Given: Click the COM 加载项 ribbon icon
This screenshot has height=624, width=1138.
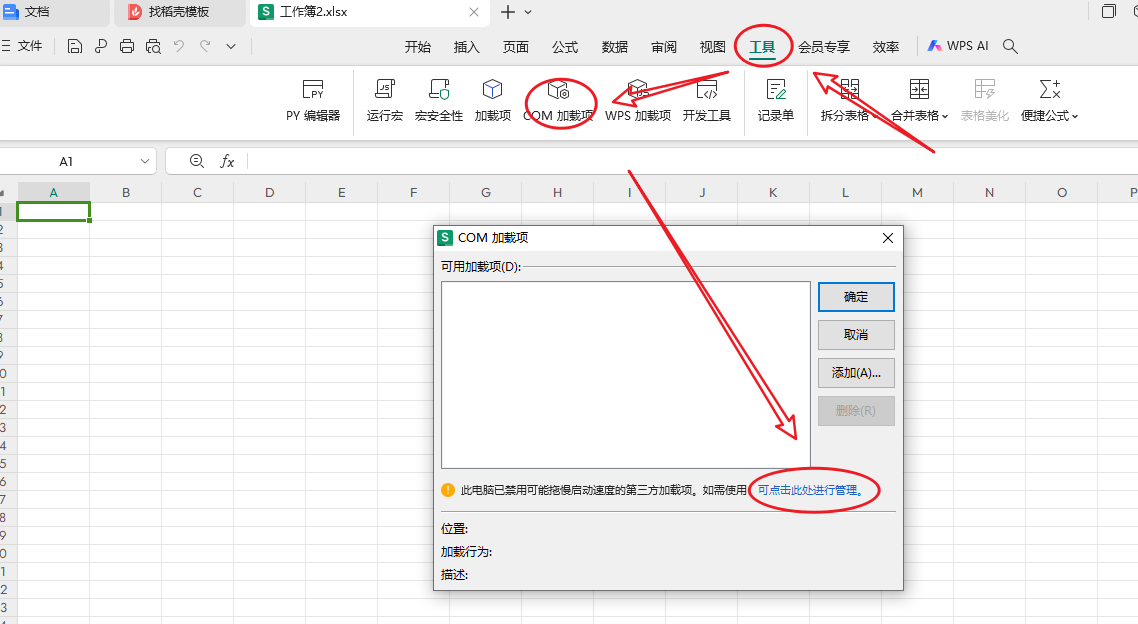Looking at the screenshot, I should (558, 101).
